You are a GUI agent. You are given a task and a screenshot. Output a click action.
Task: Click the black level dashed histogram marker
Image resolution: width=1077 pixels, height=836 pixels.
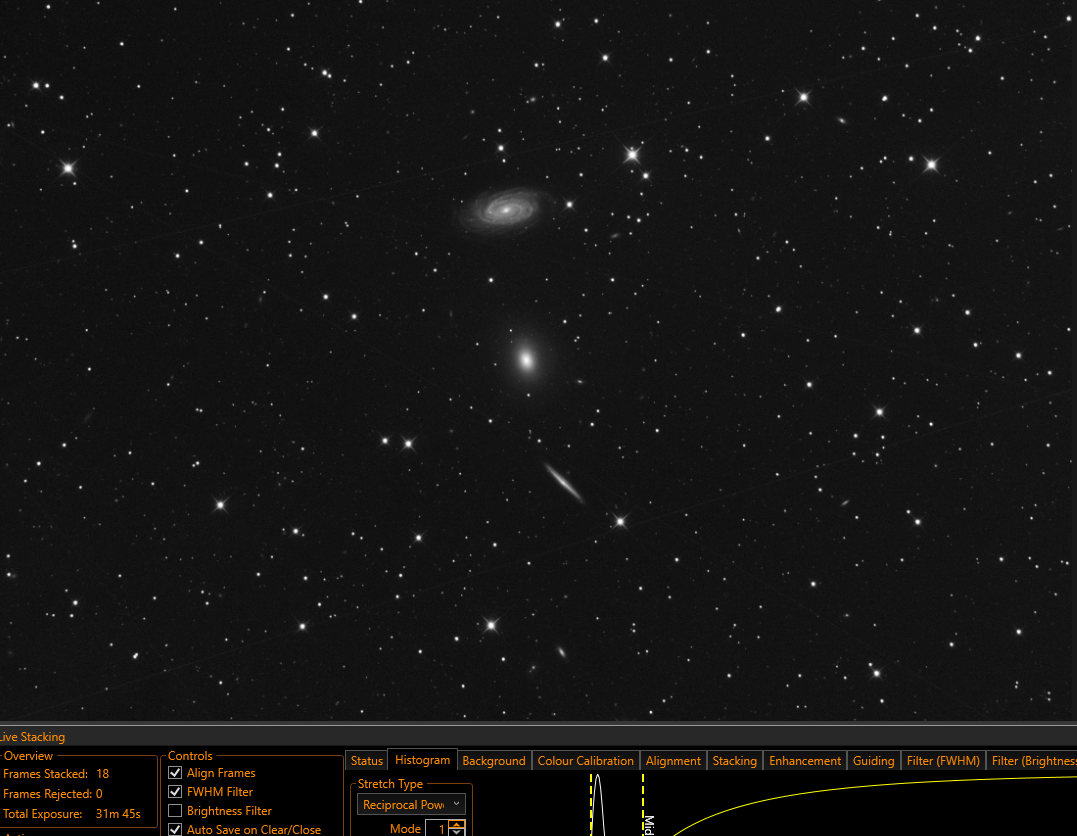click(x=591, y=804)
